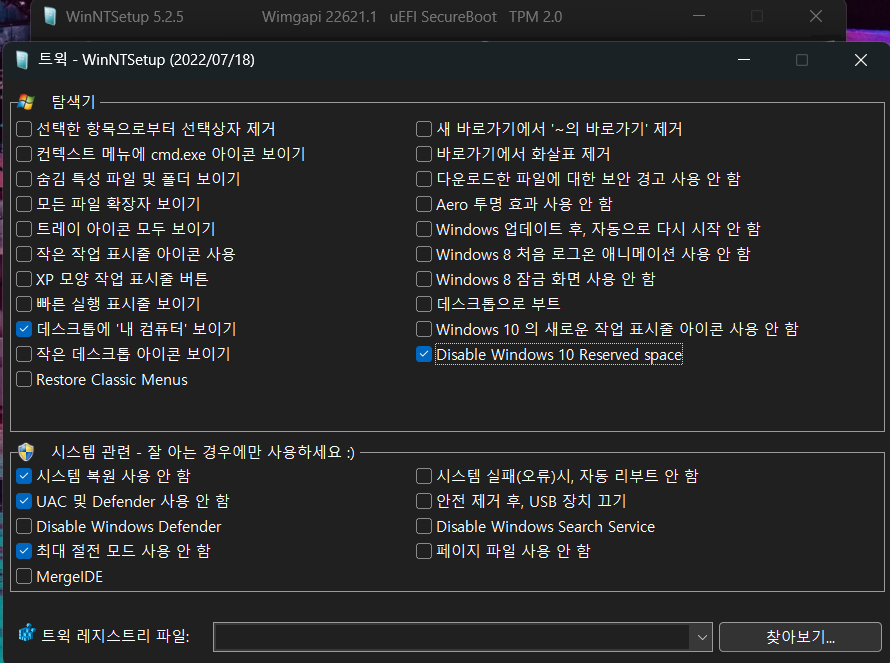The width and height of the screenshot is (890, 663).
Task: Uncheck Disable Windows 10 Reserved space
Action: 424,354
